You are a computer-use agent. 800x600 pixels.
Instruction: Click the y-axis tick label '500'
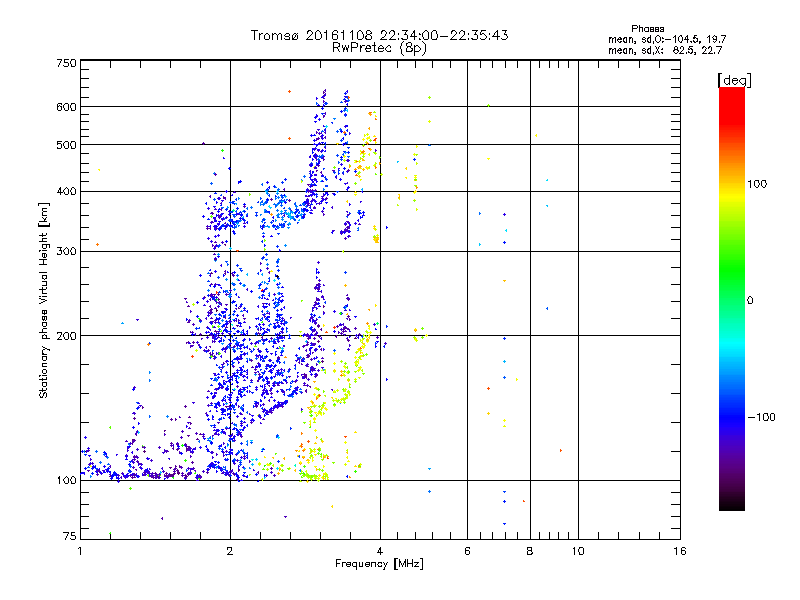[66, 145]
